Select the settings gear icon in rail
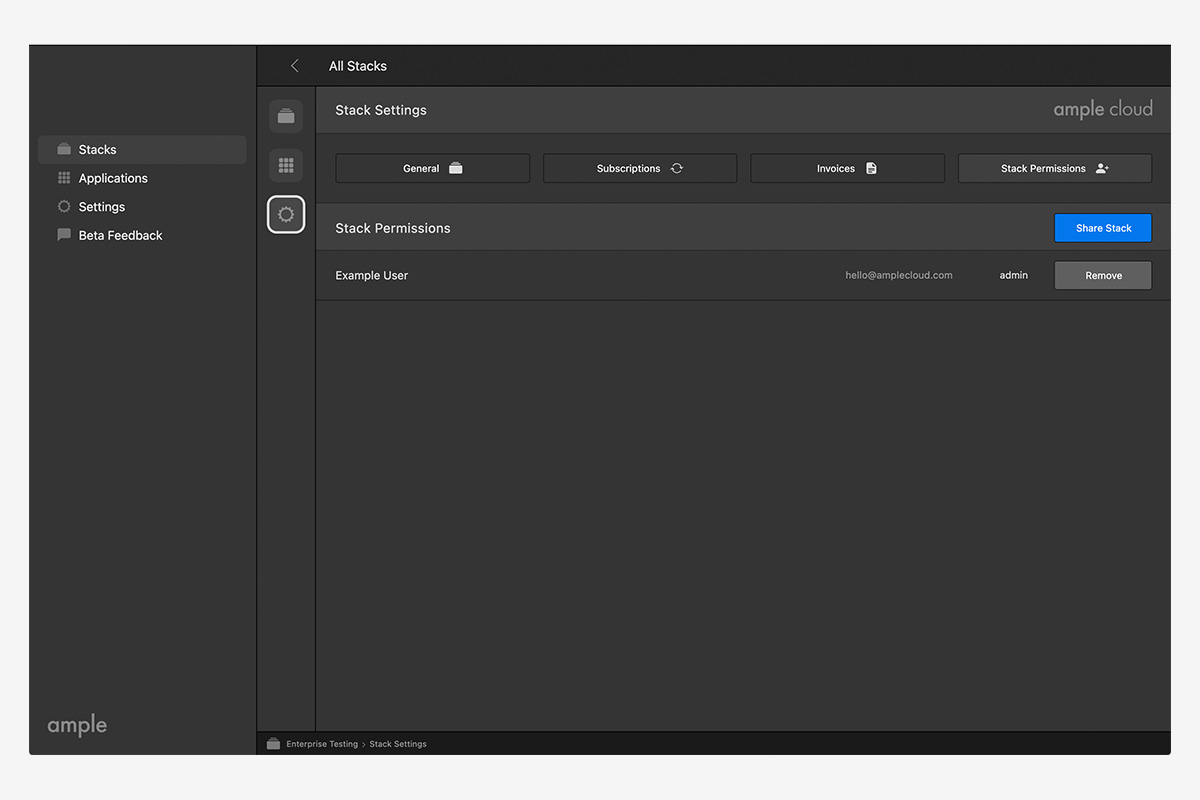This screenshot has height=800, width=1200. tap(286, 214)
